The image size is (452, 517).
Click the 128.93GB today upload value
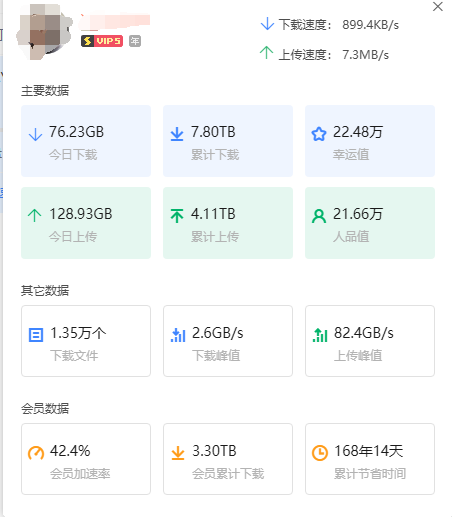click(81, 214)
